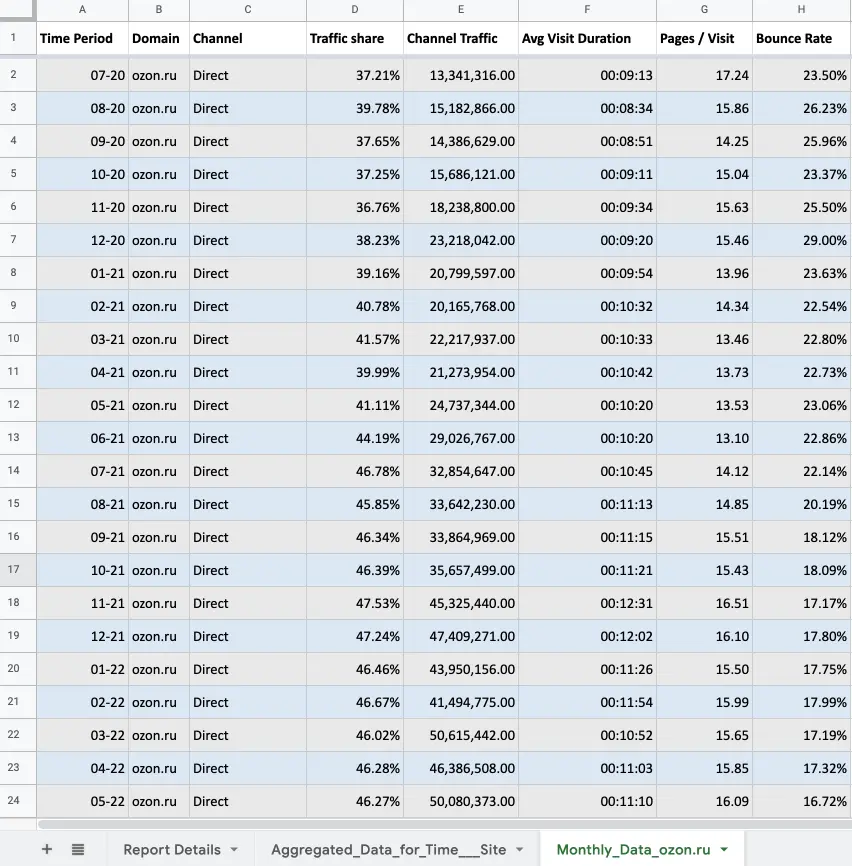Open the Monthly_Data_ozon.ru tab dropdown arrow
The height and width of the screenshot is (866, 852).
tap(723, 850)
